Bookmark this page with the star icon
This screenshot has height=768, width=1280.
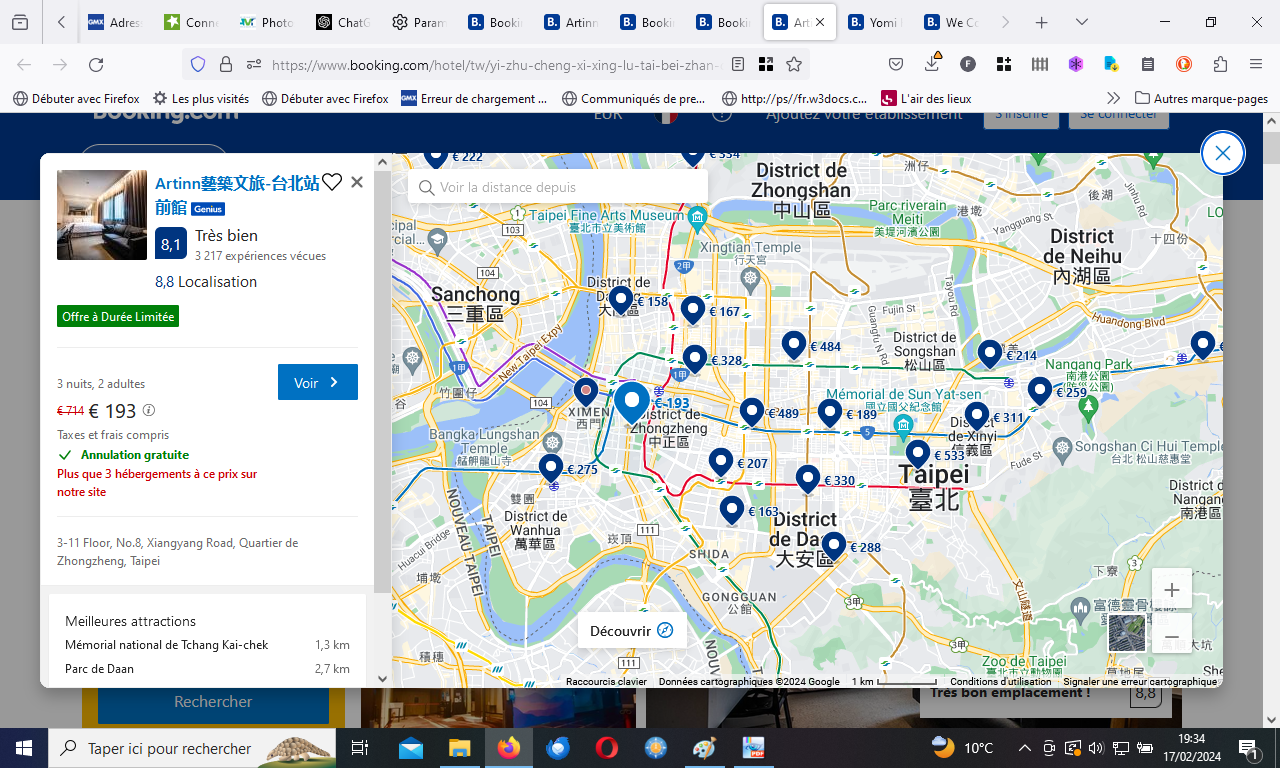(x=794, y=64)
